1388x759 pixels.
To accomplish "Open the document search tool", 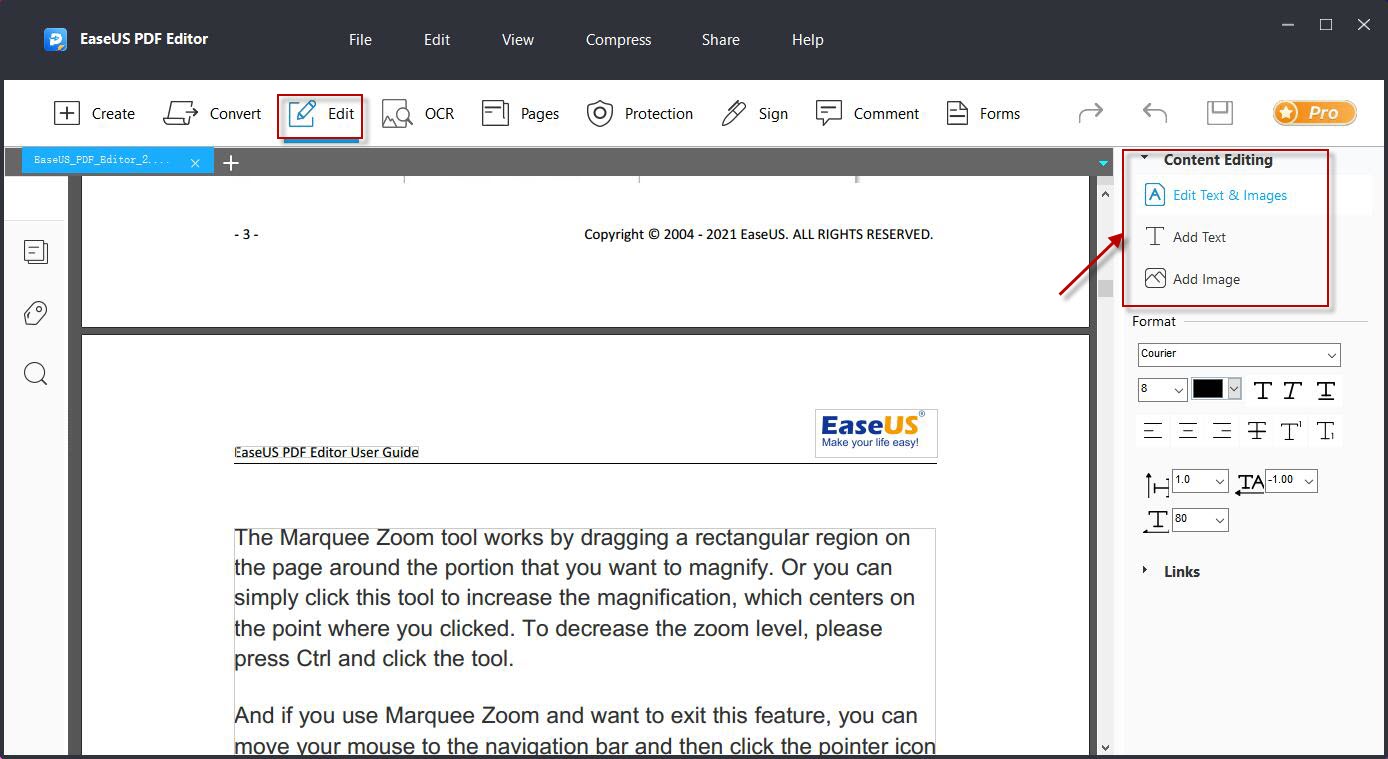I will point(36,373).
